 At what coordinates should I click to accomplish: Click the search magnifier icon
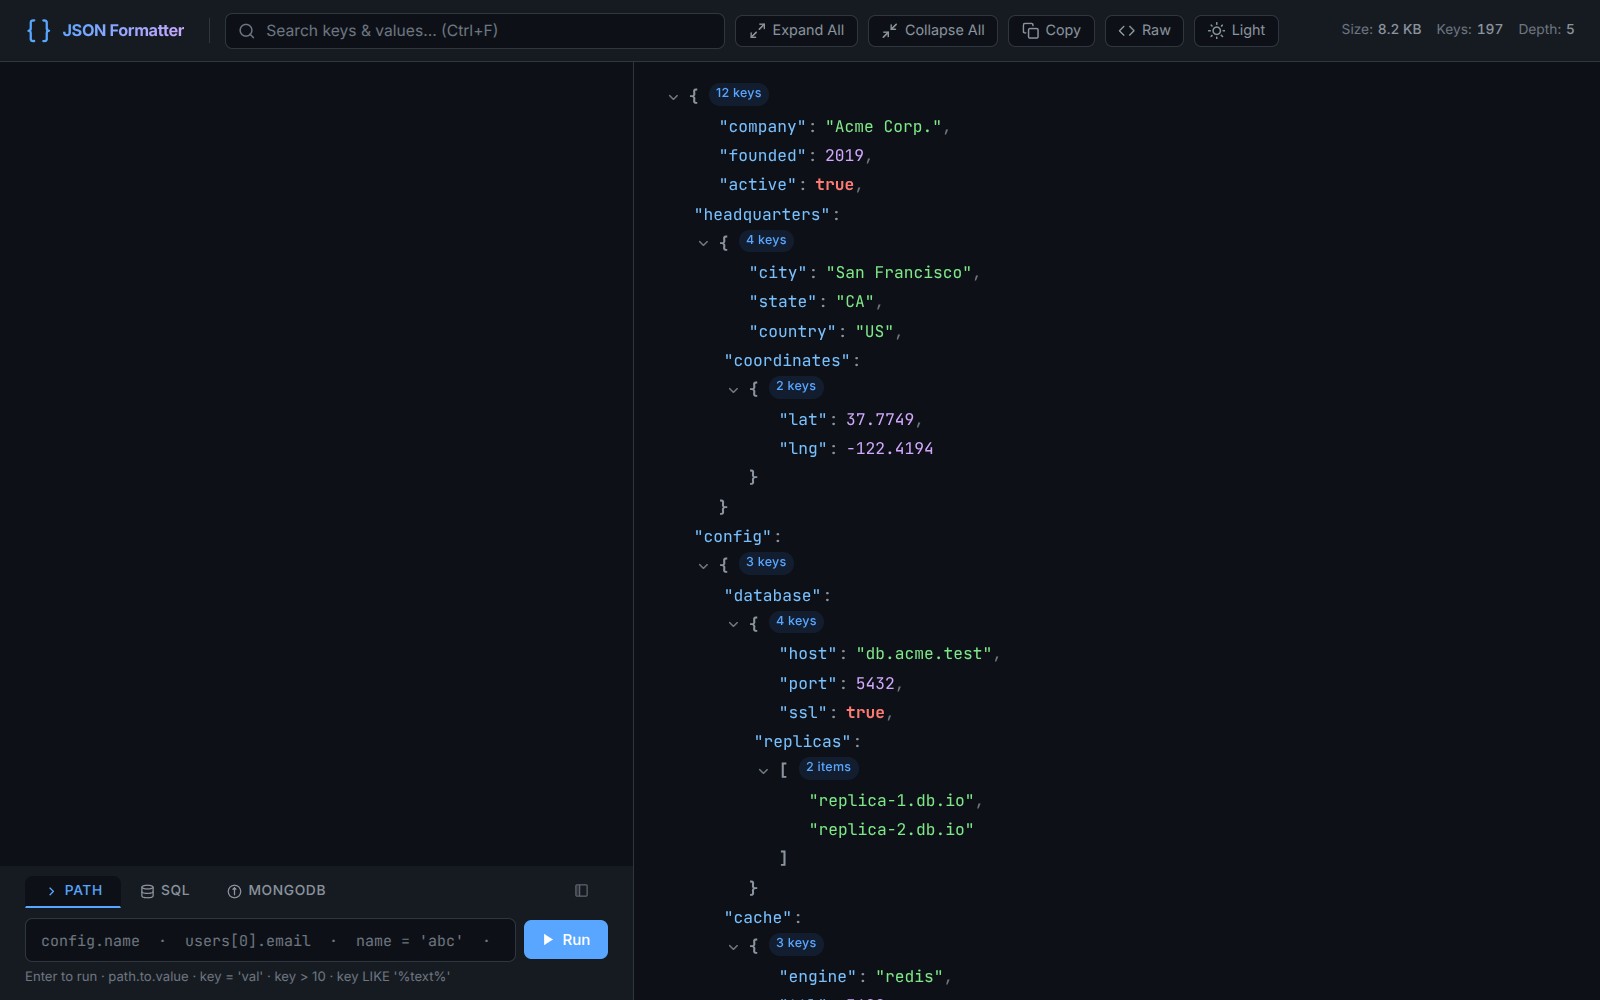pyautogui.click(x=246, y=31)
